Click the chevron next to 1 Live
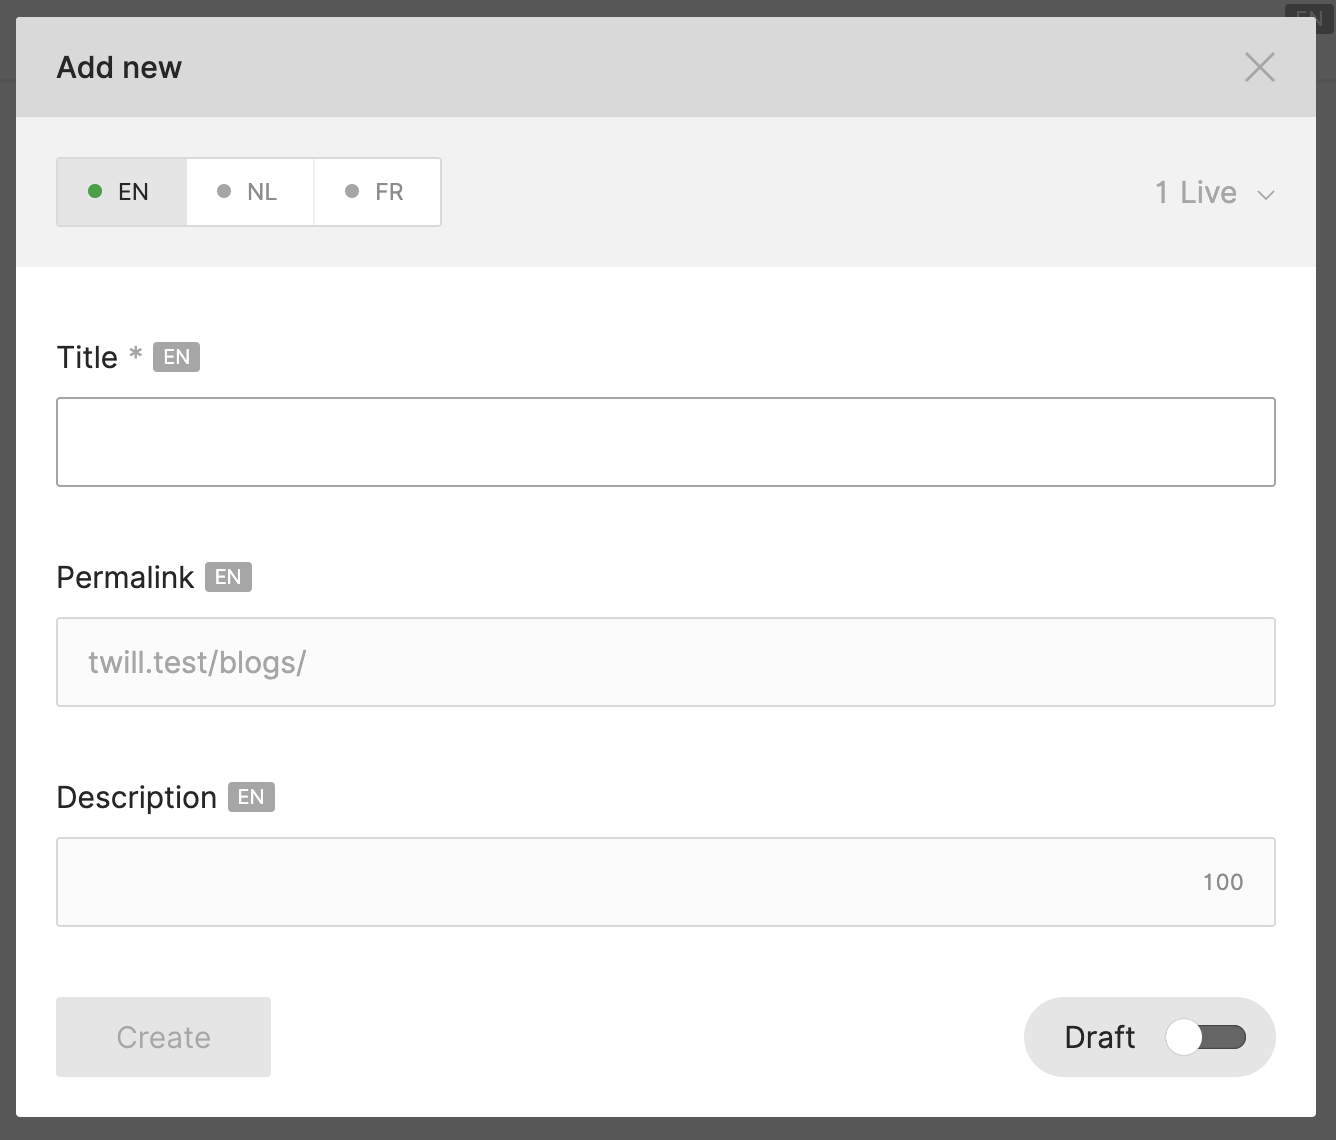Viewport: 1336px width, 1140px height. point(1265,195)
